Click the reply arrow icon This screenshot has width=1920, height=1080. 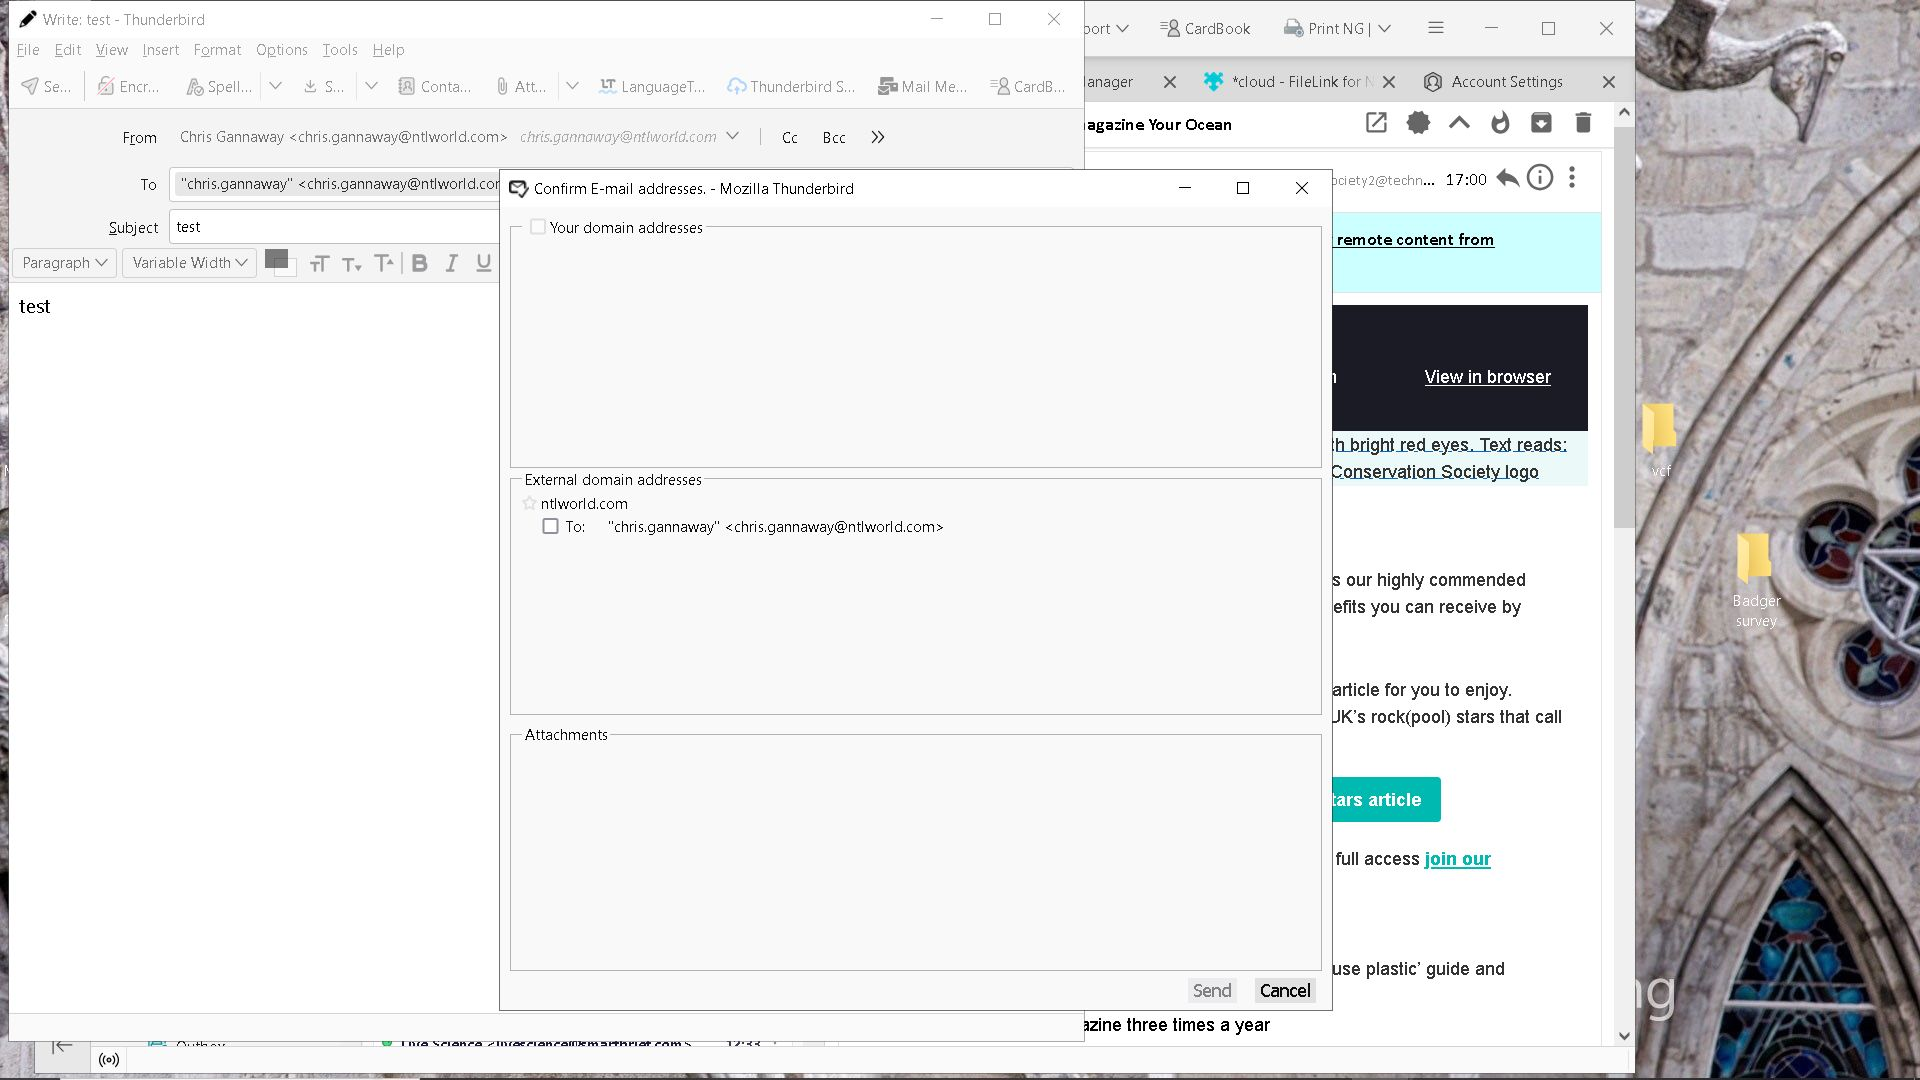1508,179
